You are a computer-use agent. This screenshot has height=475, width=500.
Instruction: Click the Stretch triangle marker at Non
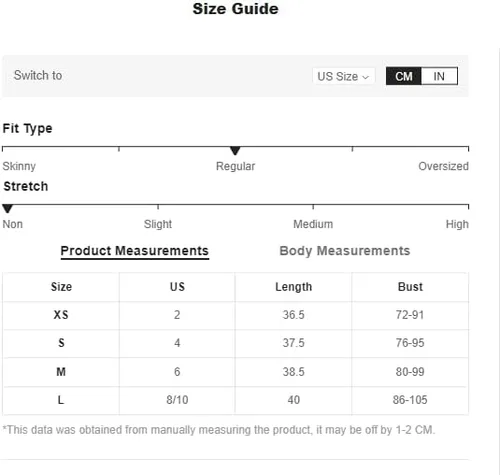[x=7, y=209]
